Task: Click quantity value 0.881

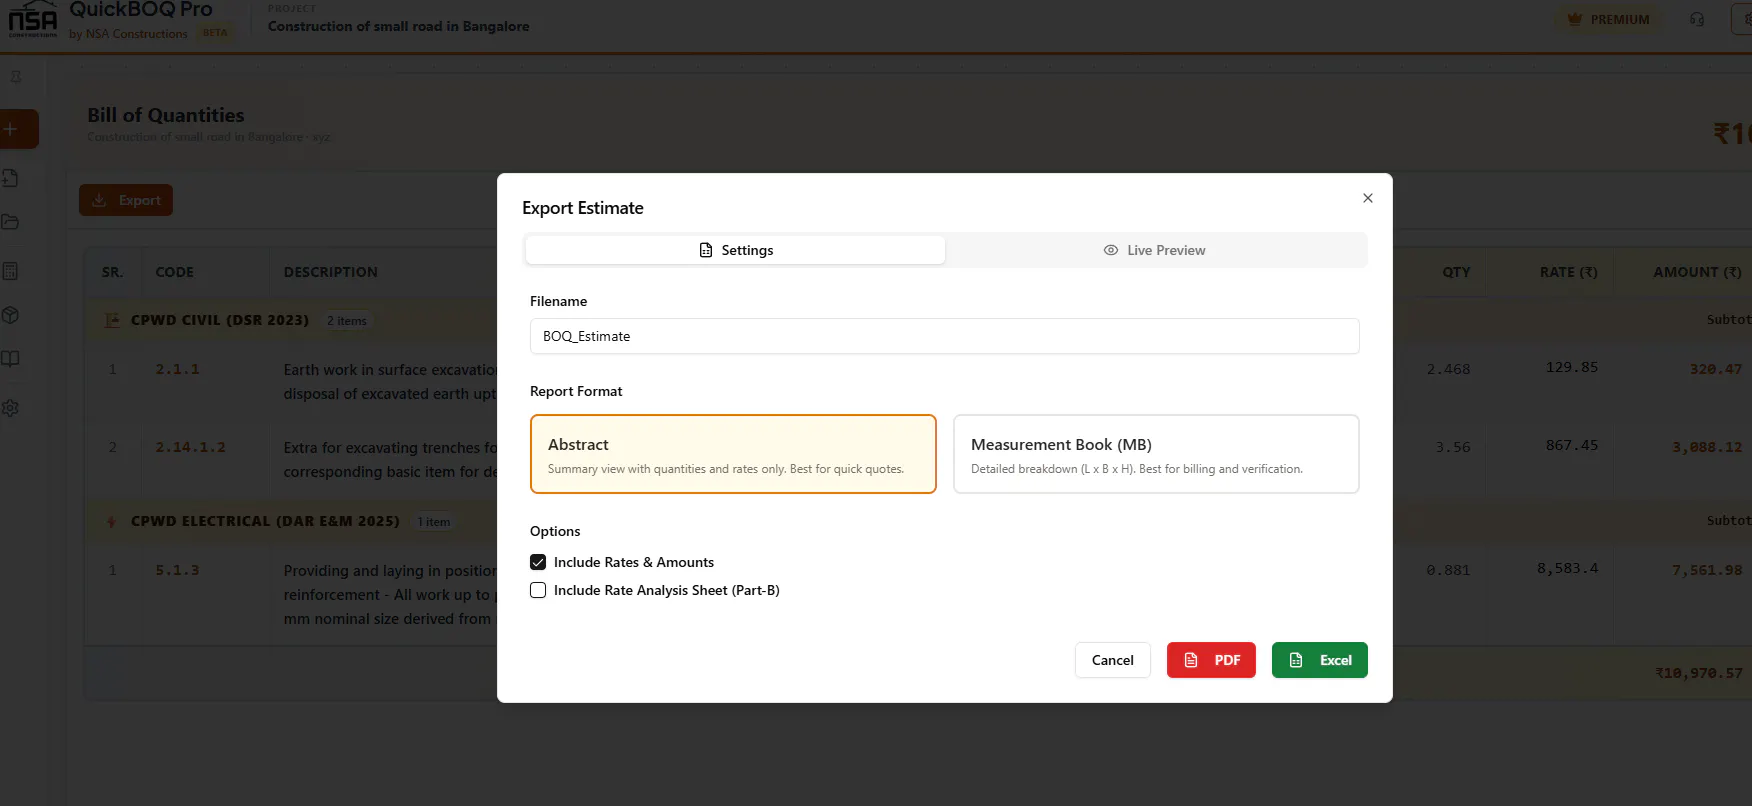Action: [x=1448, y=570]
